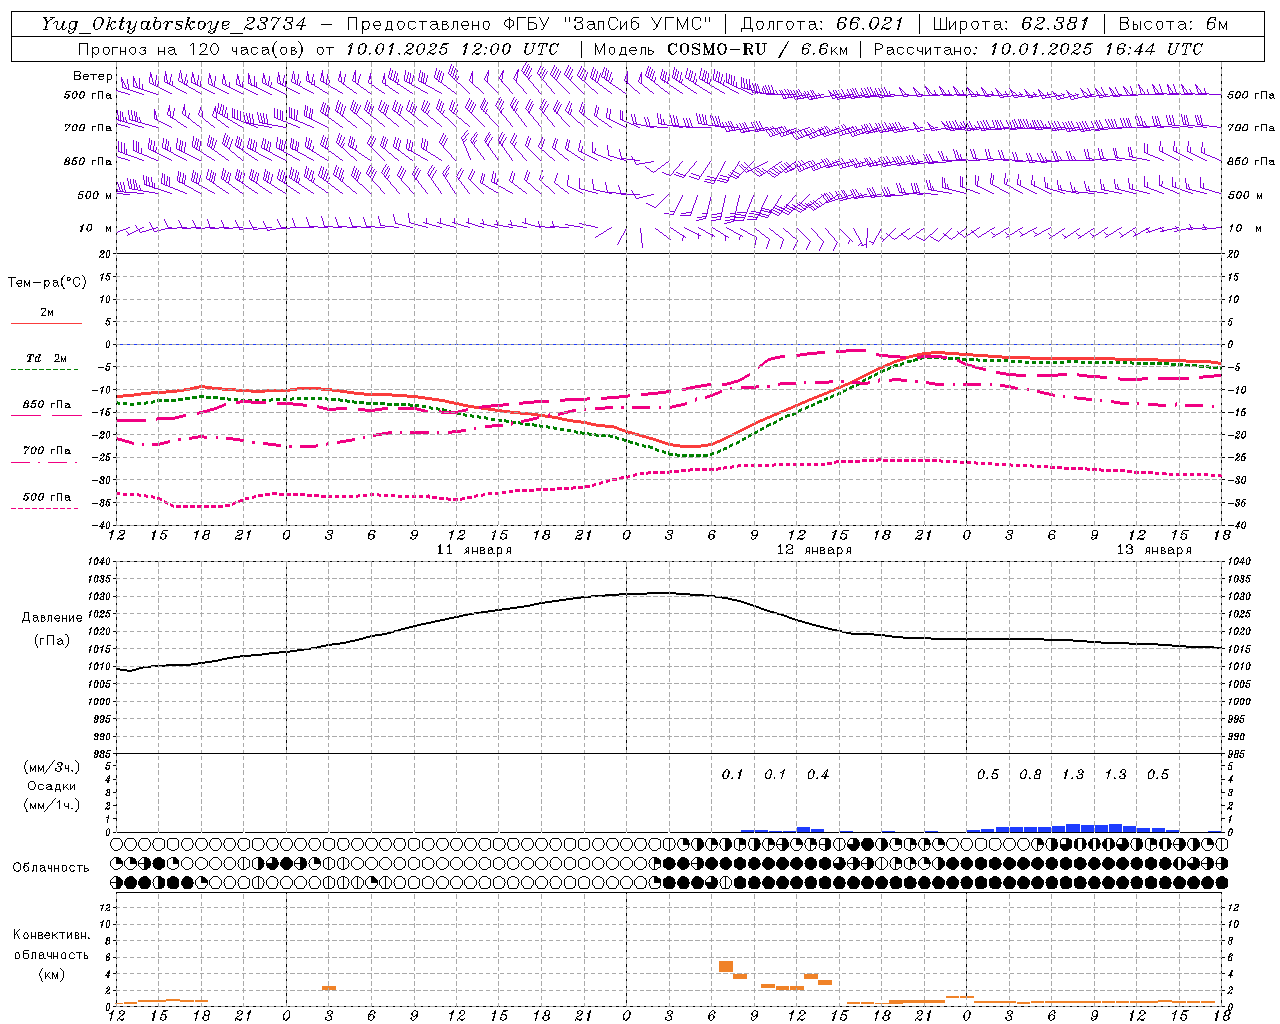Screen dimensions: 1280x1024
Task: Select the Высота: 6м header entry
Action: (1173, 24)
